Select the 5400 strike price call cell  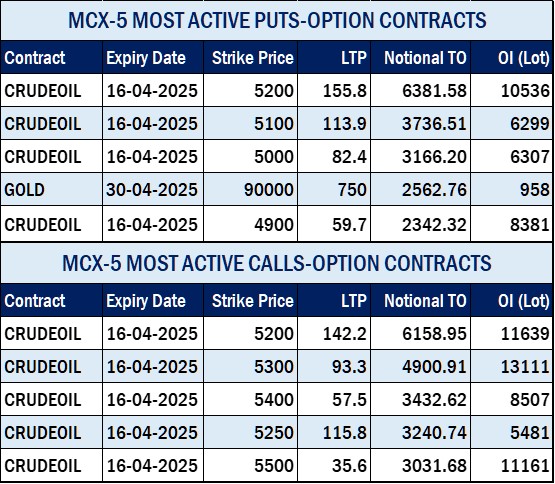(251, 399)
